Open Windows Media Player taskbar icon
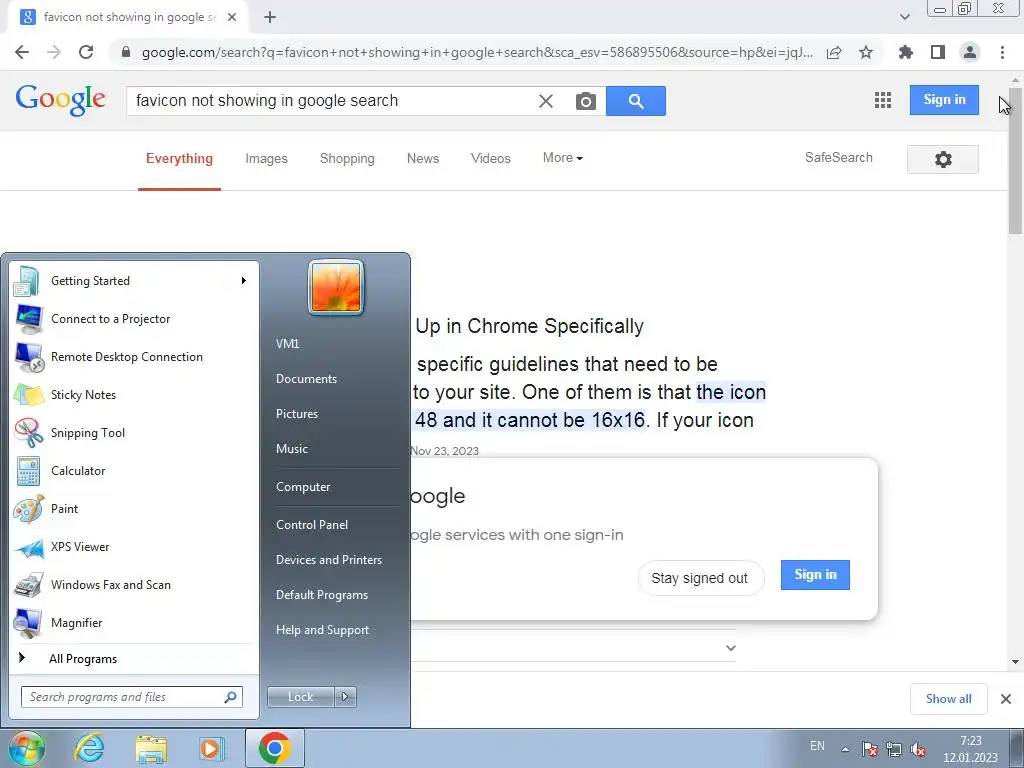The height and width of the screenshot is (768, 1024). (212, 748)
